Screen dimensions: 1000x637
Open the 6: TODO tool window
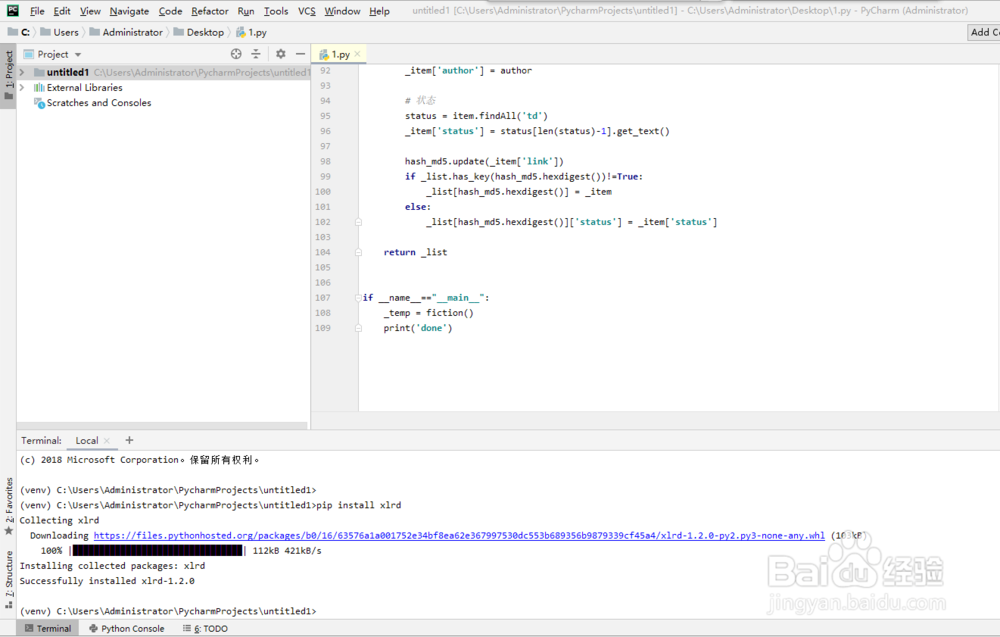[205, 629]
